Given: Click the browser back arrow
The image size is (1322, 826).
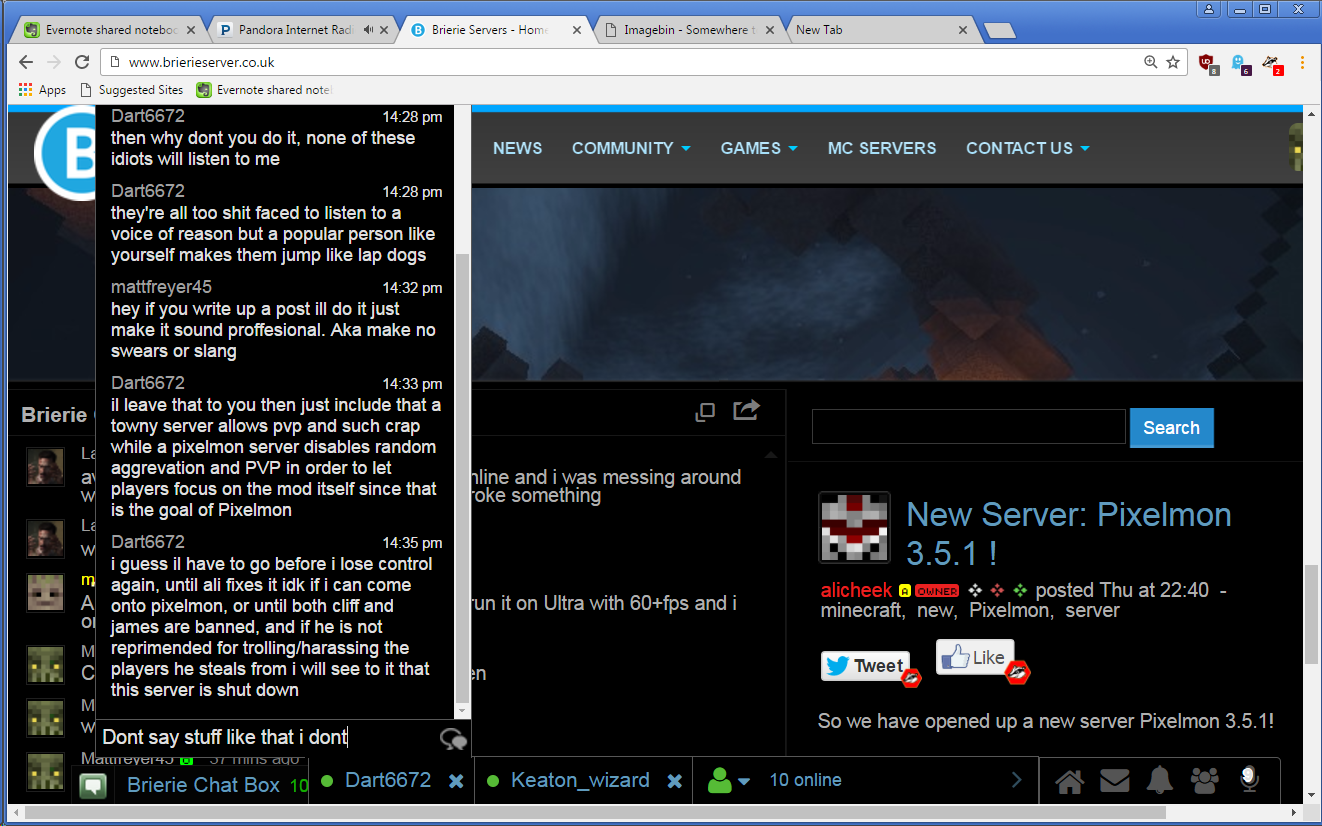Looking at the screenshot, I should [27, 62].
